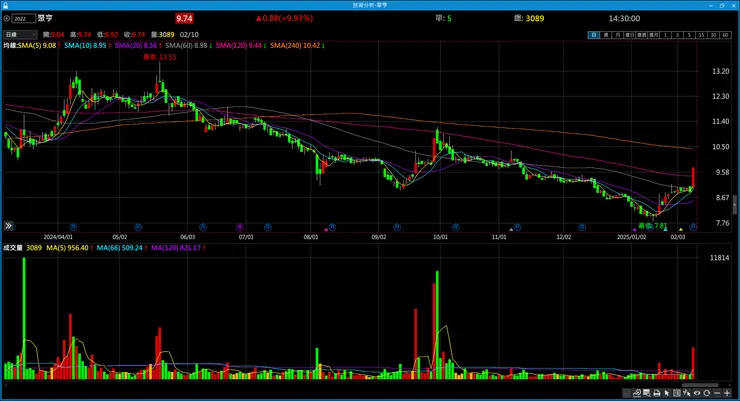Click the 9.74 last price box

pyautogui.click(x=184, y=18)
